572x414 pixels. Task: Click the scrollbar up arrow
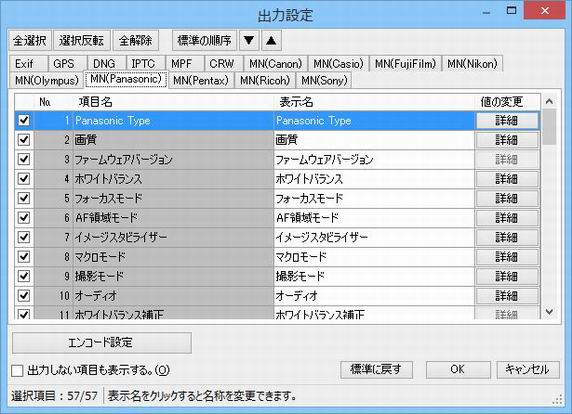[x=549, y=102]
